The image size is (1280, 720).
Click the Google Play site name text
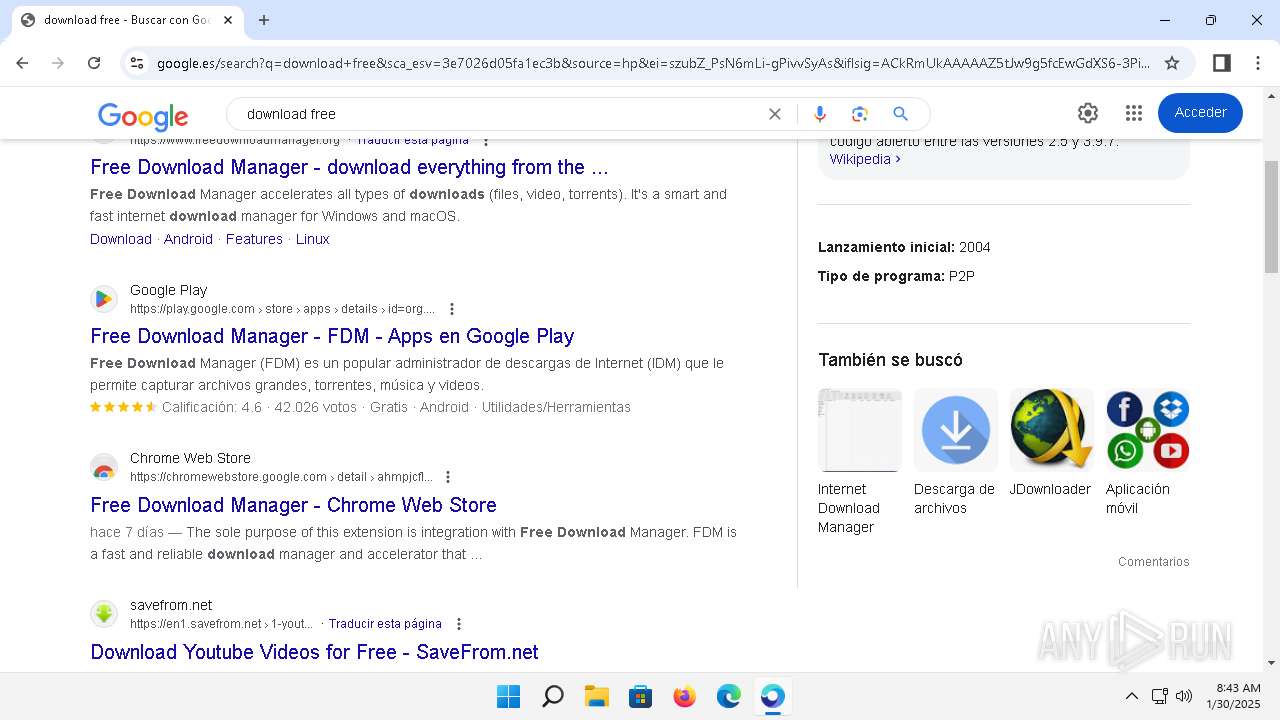(168, 290)
